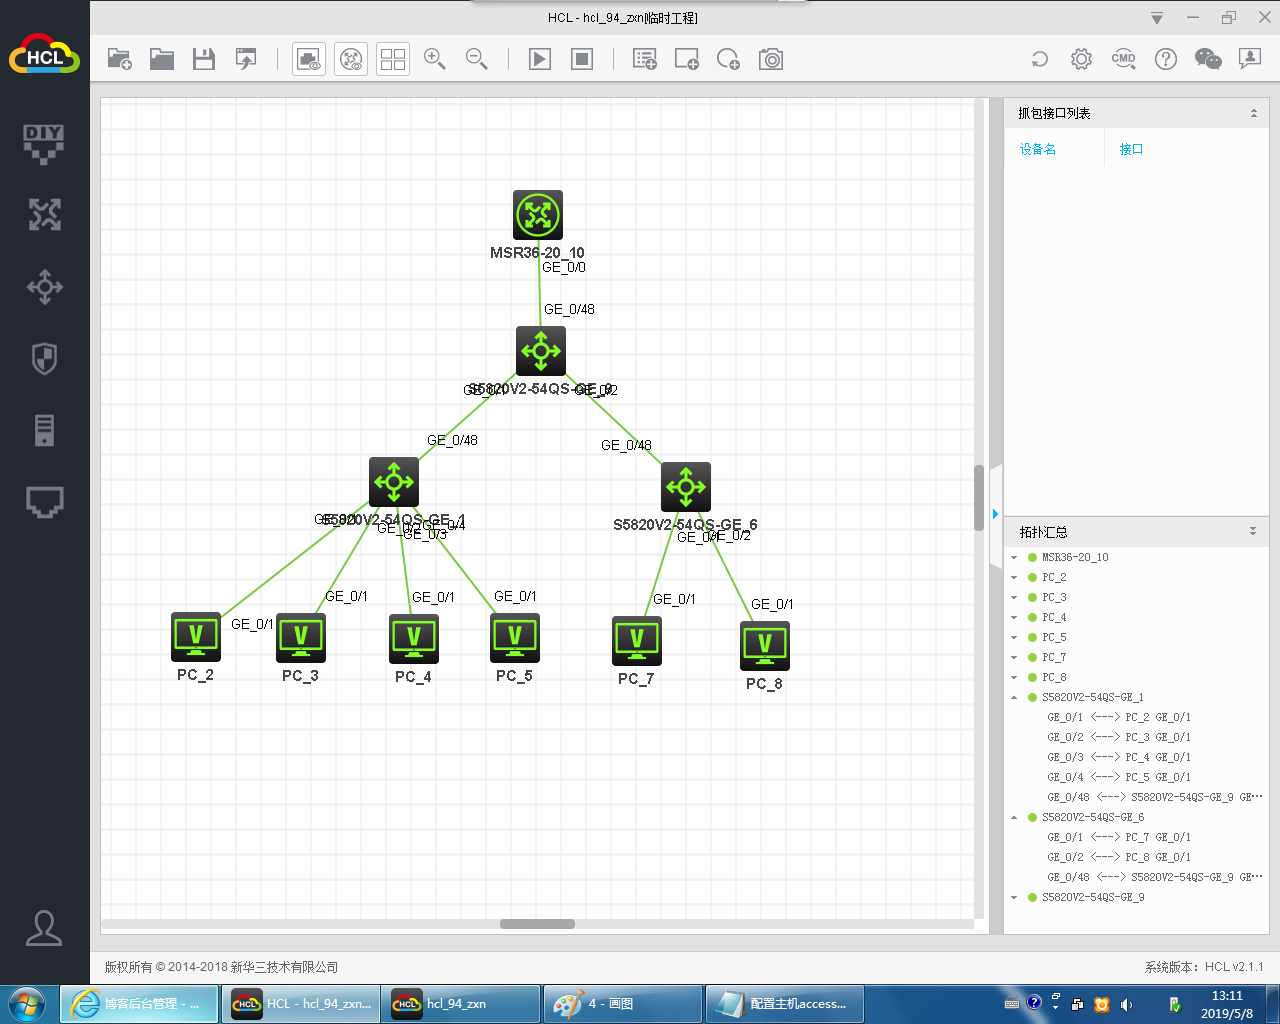
Task: Open the settings gear
Action: (x=1081, y=59)
